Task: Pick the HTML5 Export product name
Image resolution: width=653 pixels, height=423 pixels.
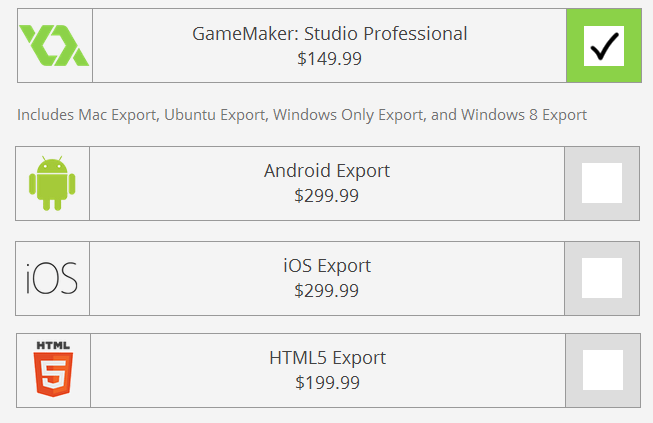Action: click(x=327, y=358)
